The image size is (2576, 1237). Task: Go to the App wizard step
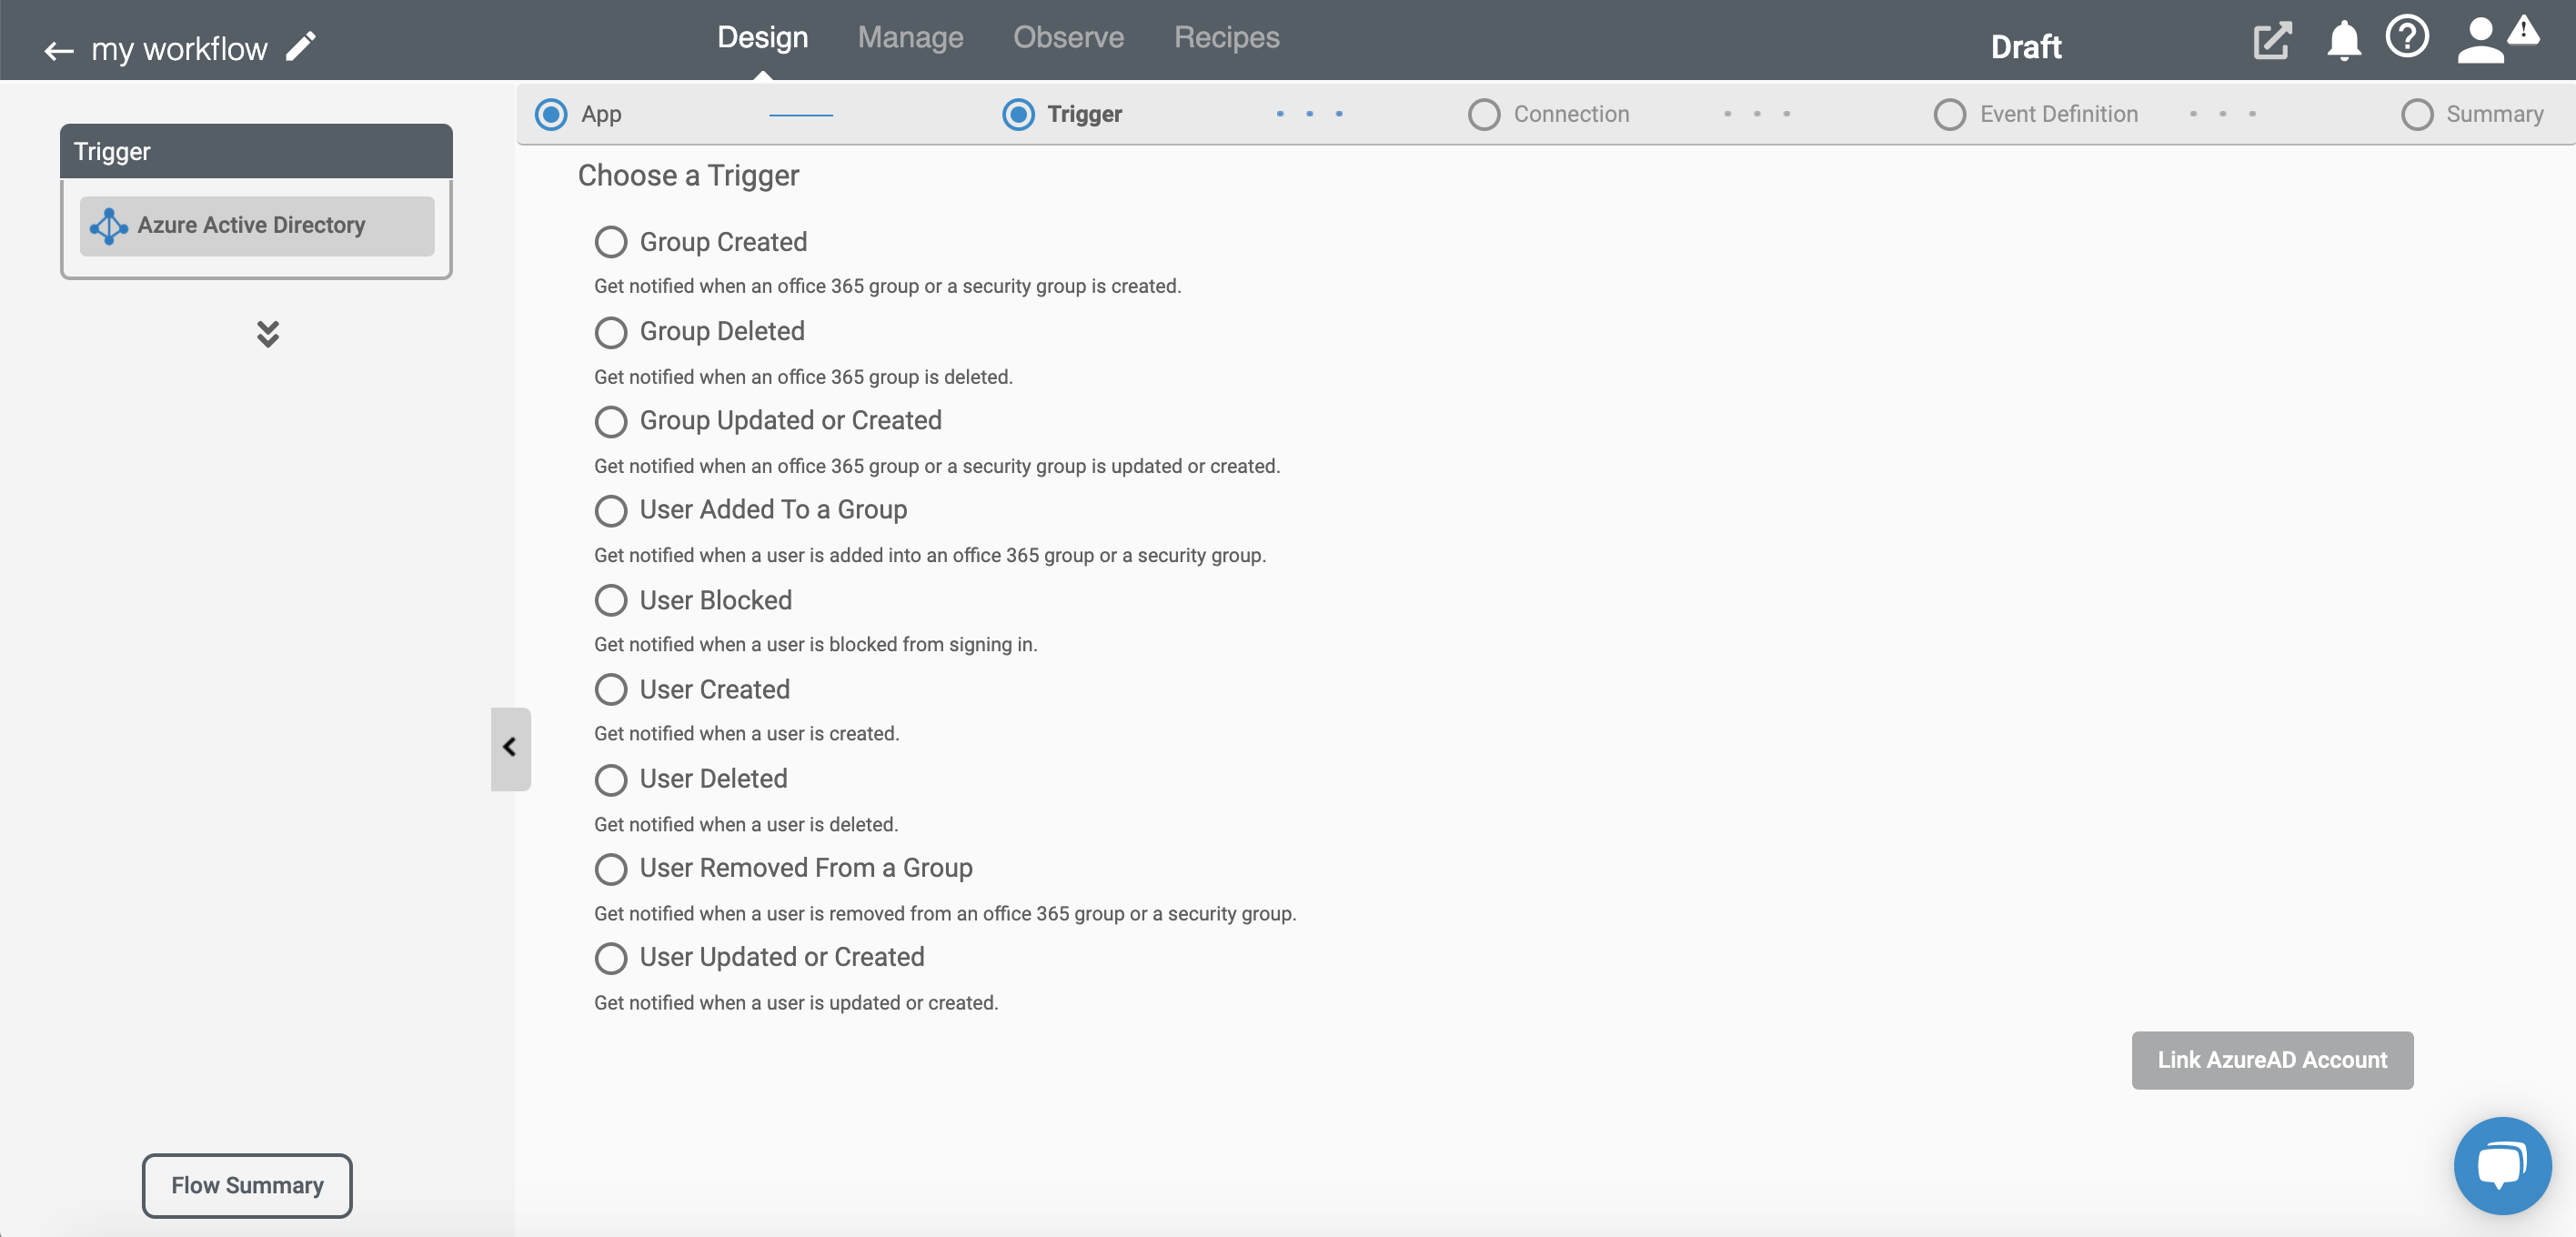click(x=578, y=114)
